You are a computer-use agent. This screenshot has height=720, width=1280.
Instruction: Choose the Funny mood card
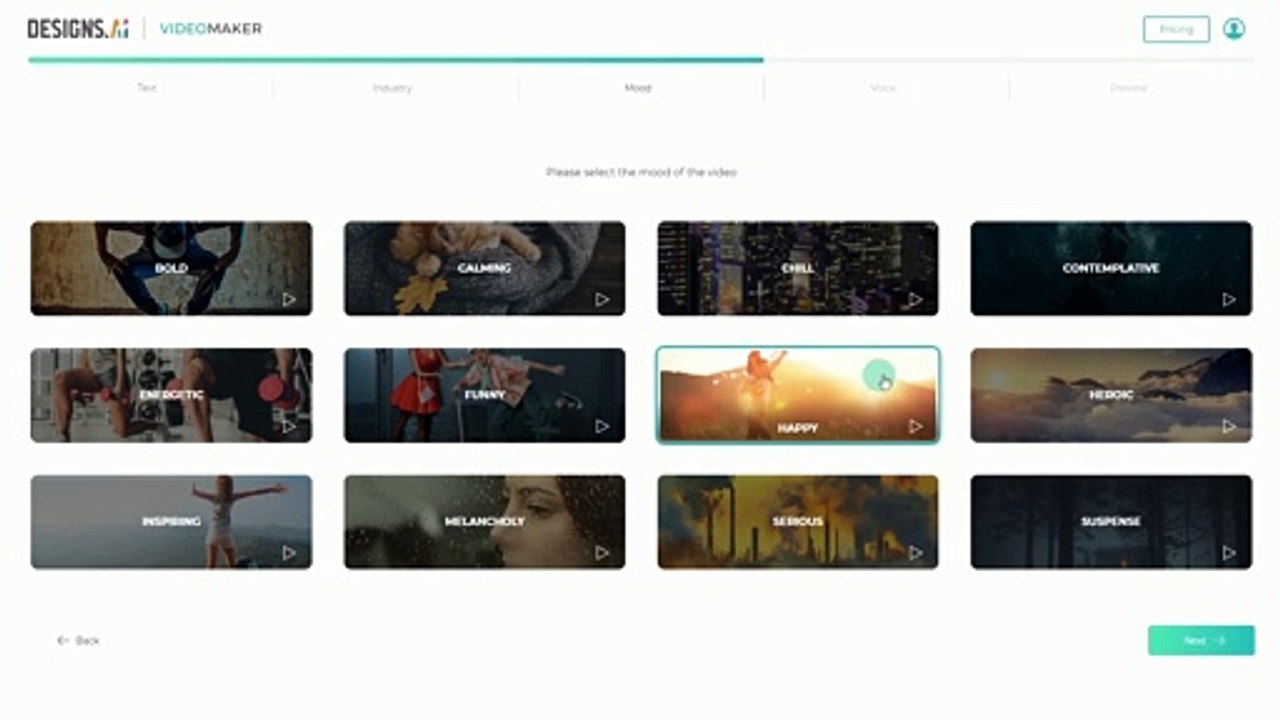(x=485, y=395)
